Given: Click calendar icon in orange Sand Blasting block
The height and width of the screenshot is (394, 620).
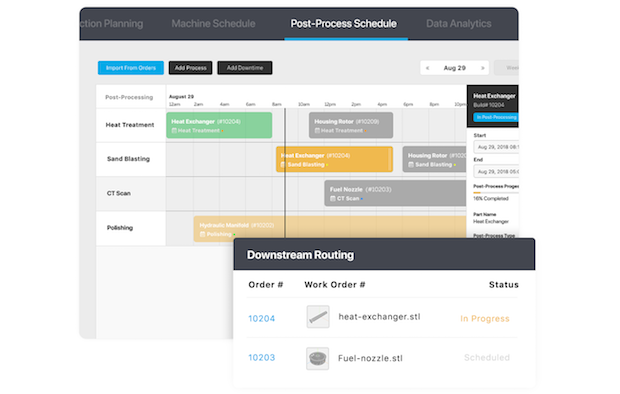Looking at the screenshot, I should coord(283,165).
